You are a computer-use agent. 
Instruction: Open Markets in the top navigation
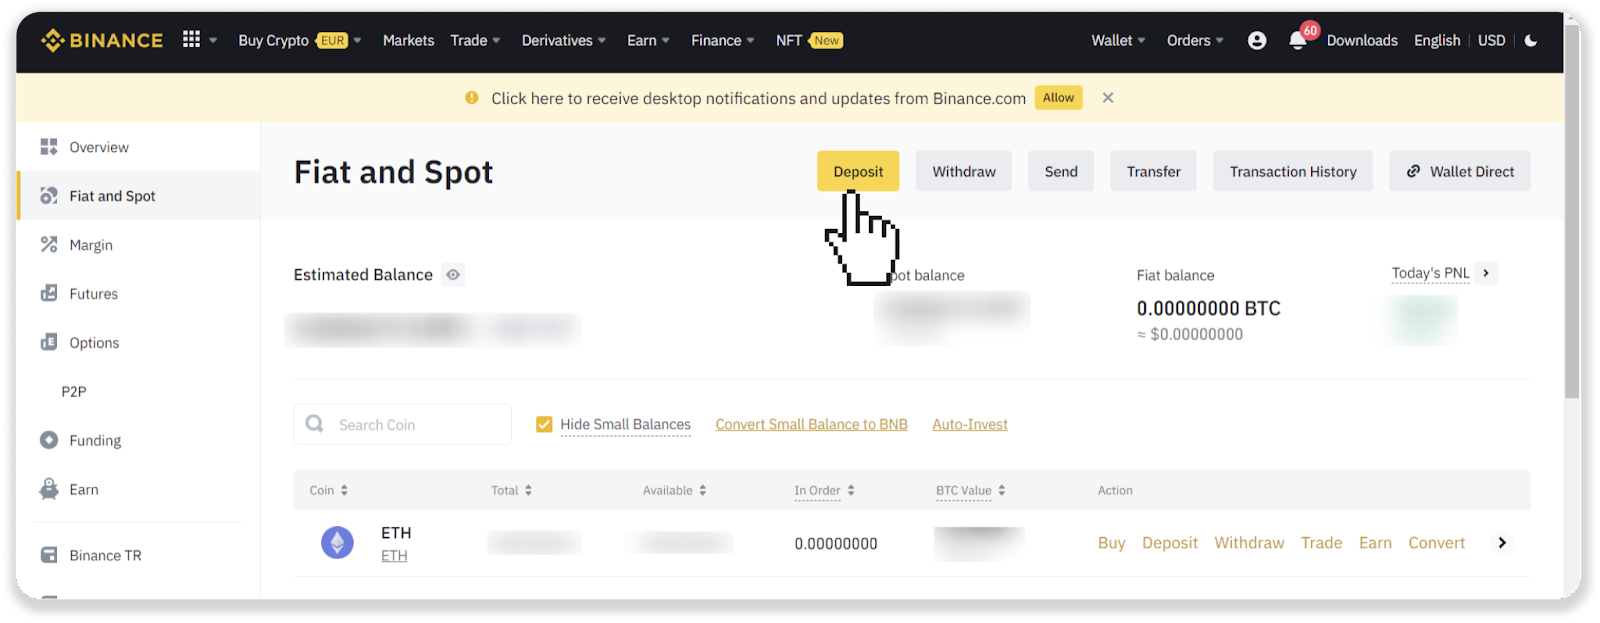click(408, 41)
